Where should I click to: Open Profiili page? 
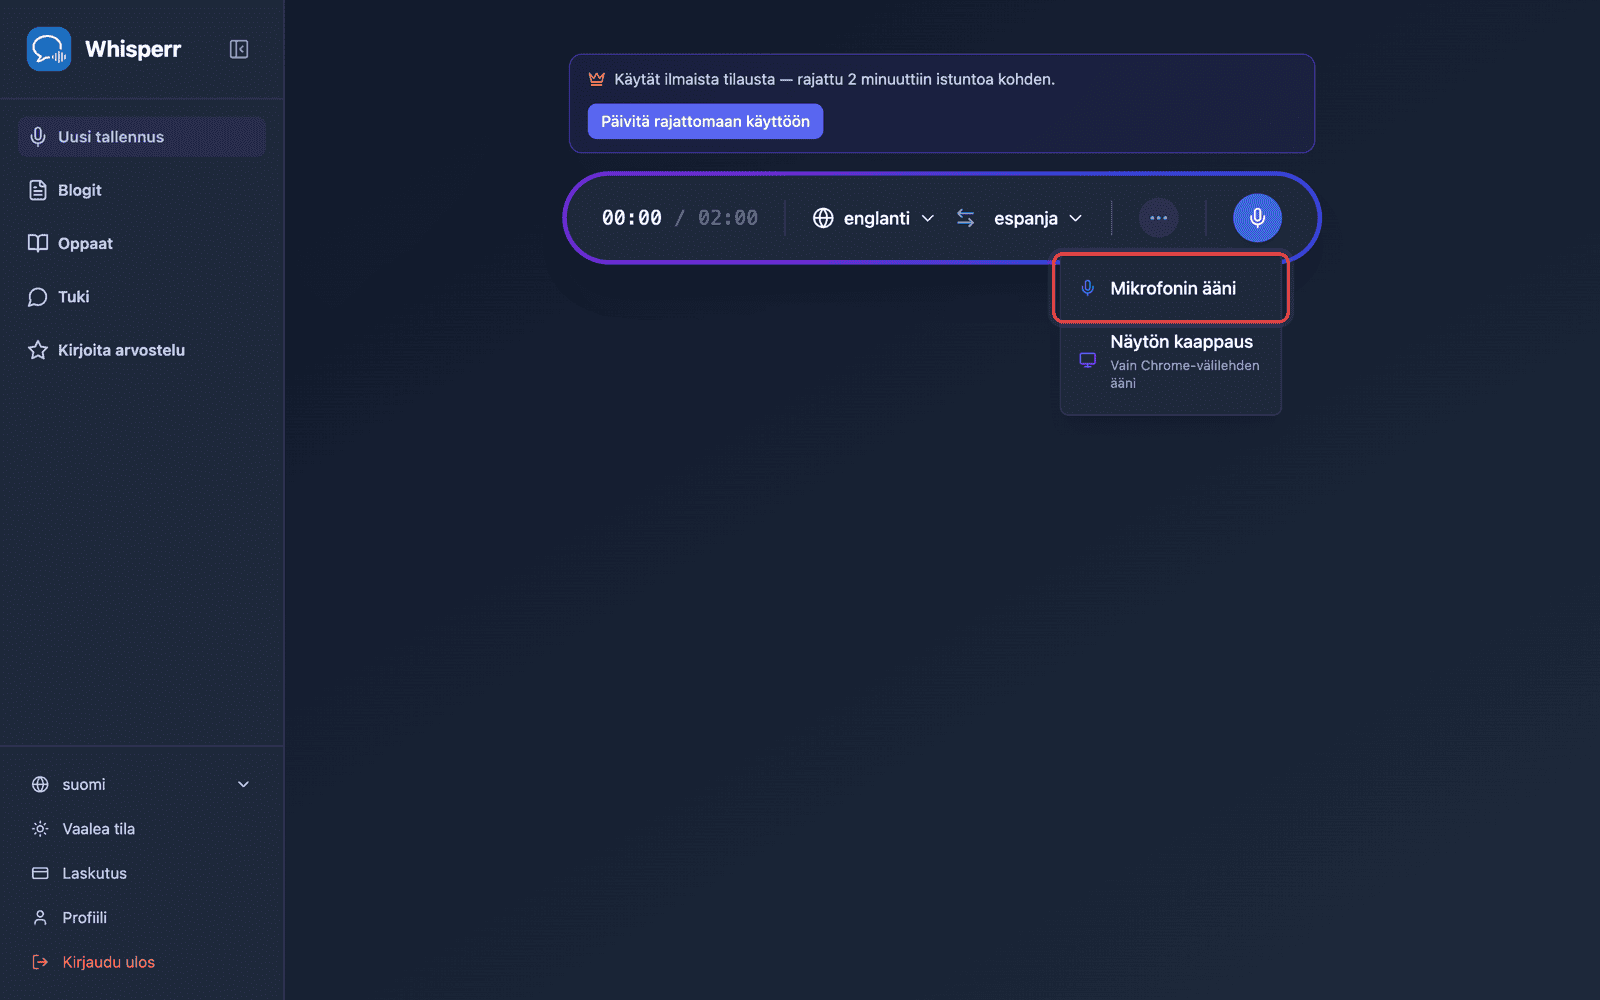tap(141, 918)
